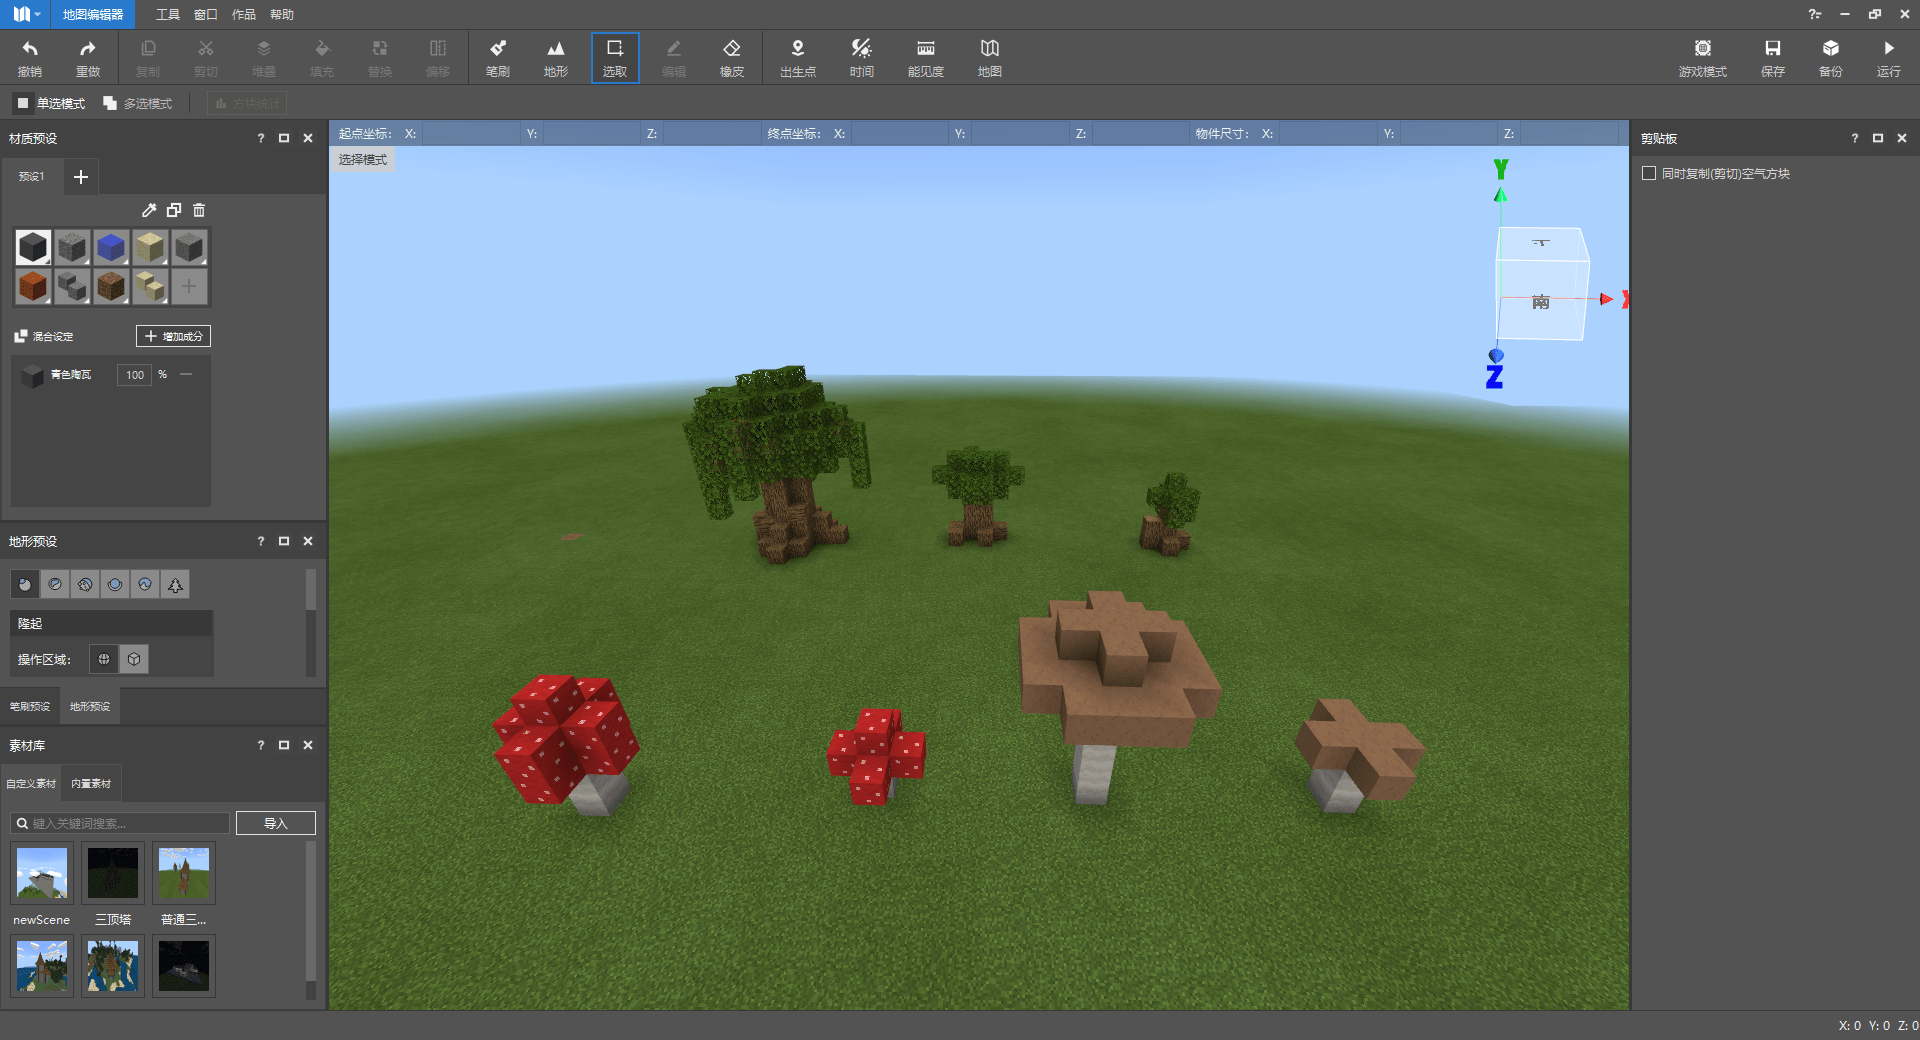Click the 地图编辑器 title button
Viewport: 1920px width, 1040px height.
pos(93,14)
